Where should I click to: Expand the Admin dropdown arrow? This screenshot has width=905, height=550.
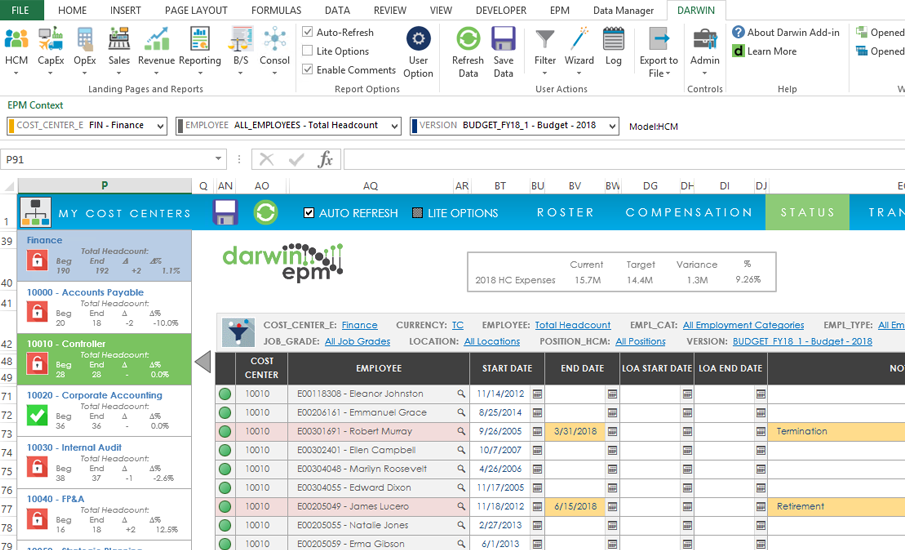(705, 73)
